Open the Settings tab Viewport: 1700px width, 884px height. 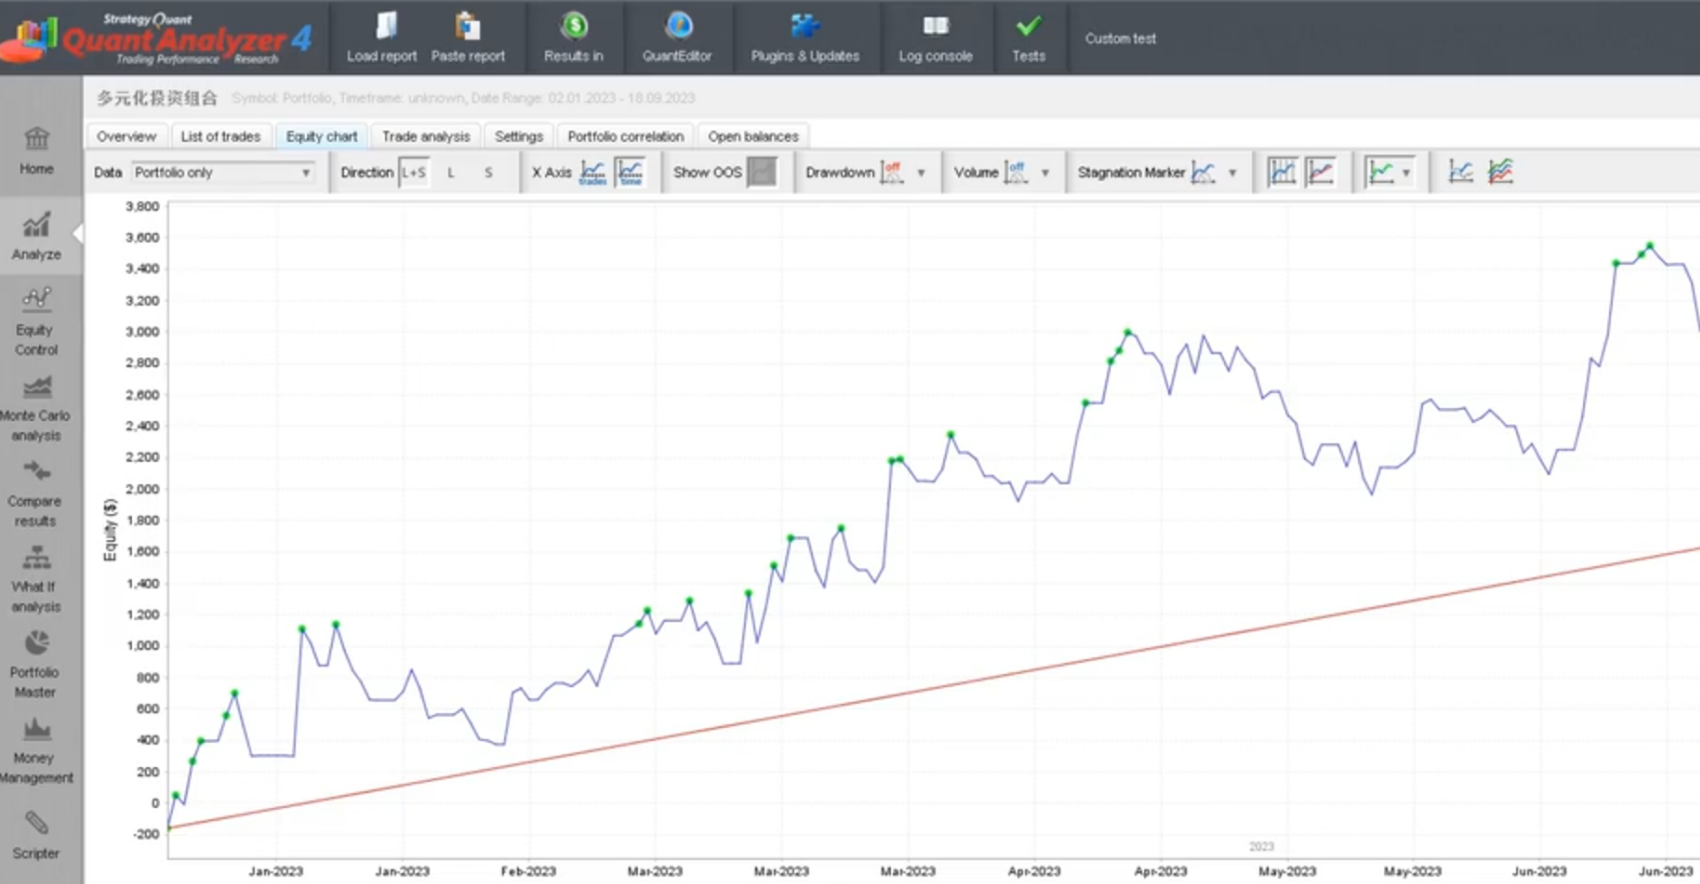click(519, 136)
